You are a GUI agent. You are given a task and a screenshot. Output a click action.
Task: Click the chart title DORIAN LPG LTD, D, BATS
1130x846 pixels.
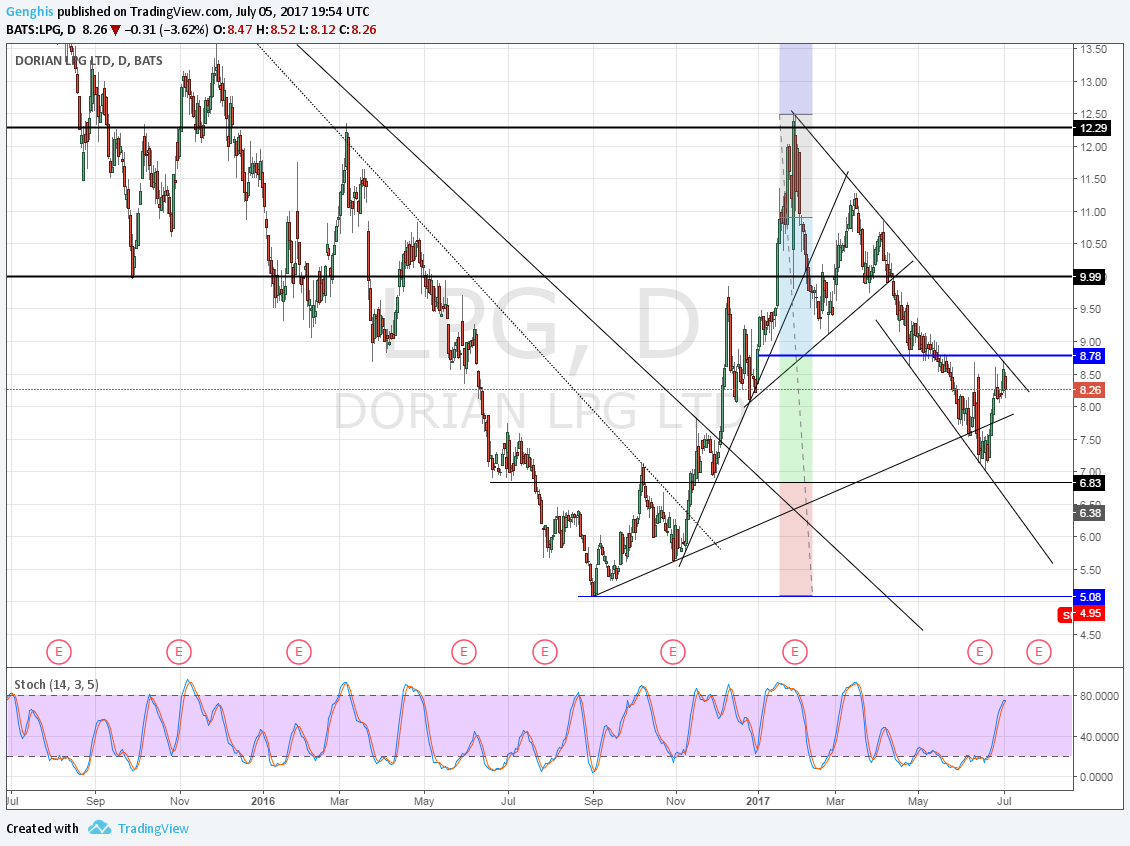point(89,61)
